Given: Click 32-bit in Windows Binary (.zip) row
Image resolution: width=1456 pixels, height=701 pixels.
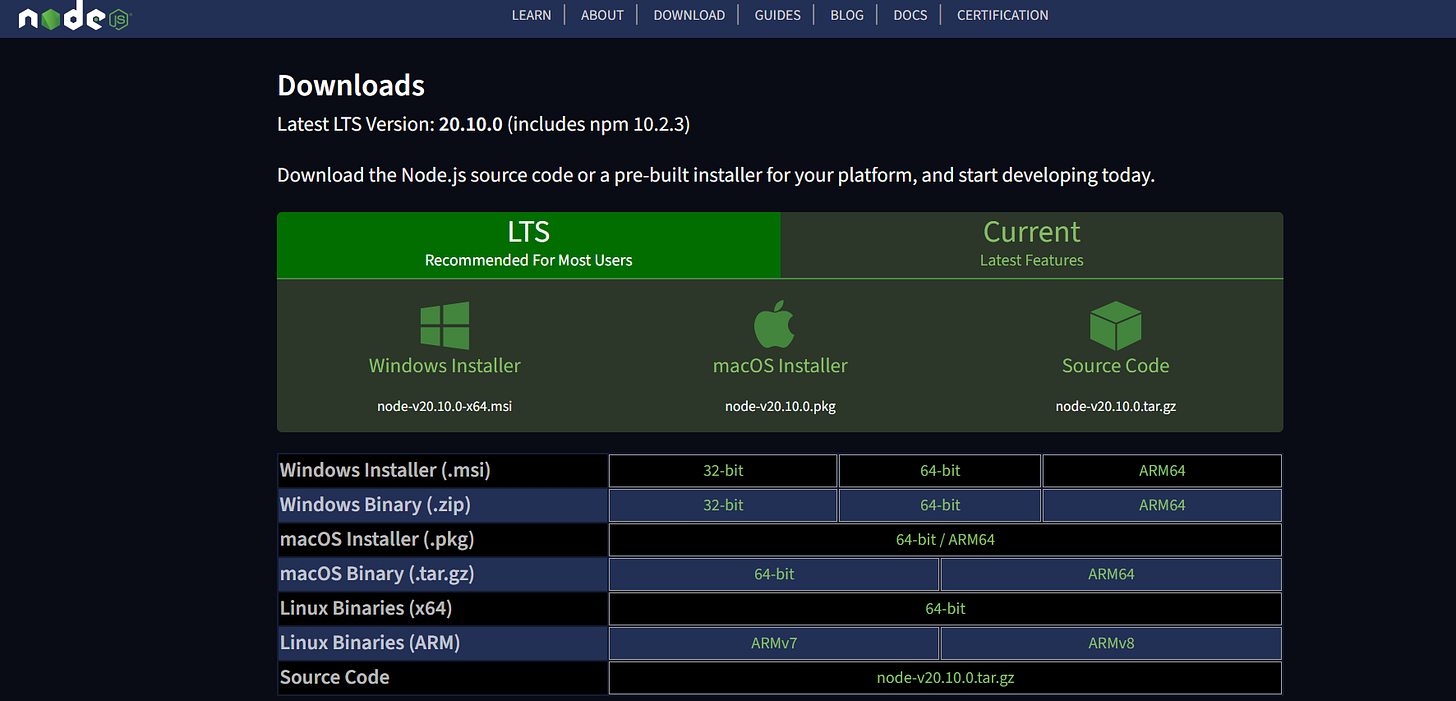Looking at the screenshot, I should [723, 505].
